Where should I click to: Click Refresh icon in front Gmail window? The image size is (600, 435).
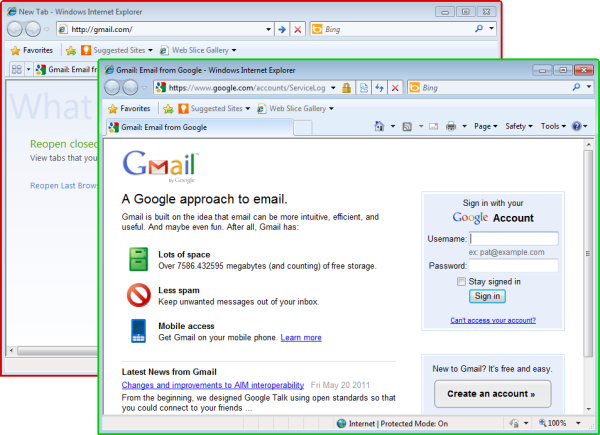click(x=379, y=88)
